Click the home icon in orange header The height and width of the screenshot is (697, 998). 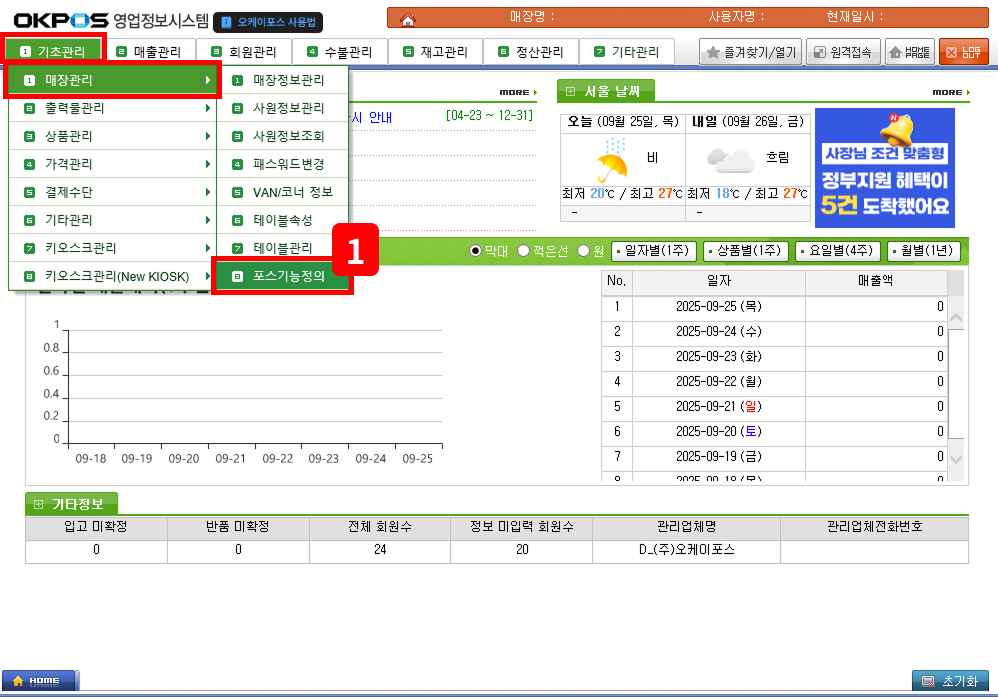point(407,19)
